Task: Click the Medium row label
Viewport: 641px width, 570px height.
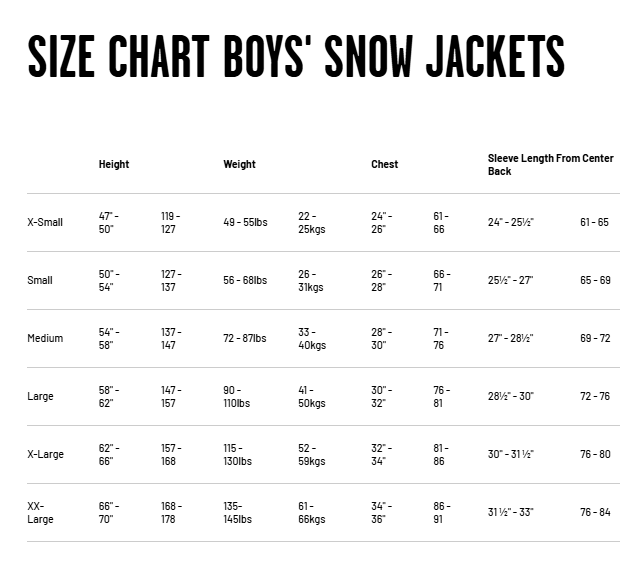Action: (x=45, y=338)
